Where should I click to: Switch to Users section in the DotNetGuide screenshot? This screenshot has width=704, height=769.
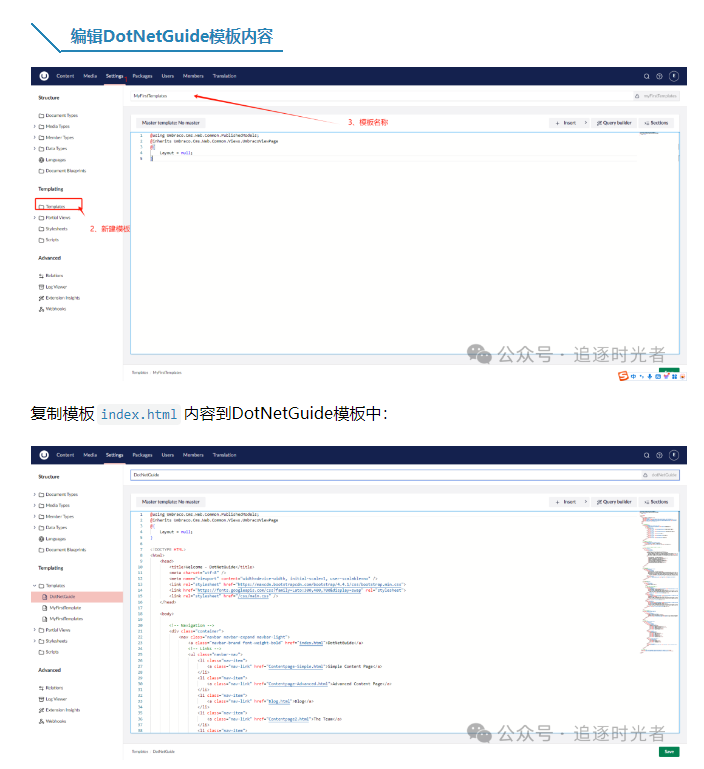[x=168, y=455]
